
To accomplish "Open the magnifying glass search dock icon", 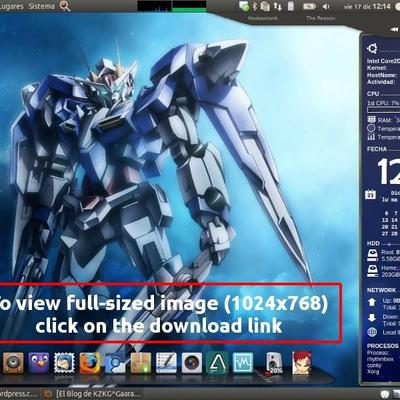I will pyautogui.click(x=115, y=363).
